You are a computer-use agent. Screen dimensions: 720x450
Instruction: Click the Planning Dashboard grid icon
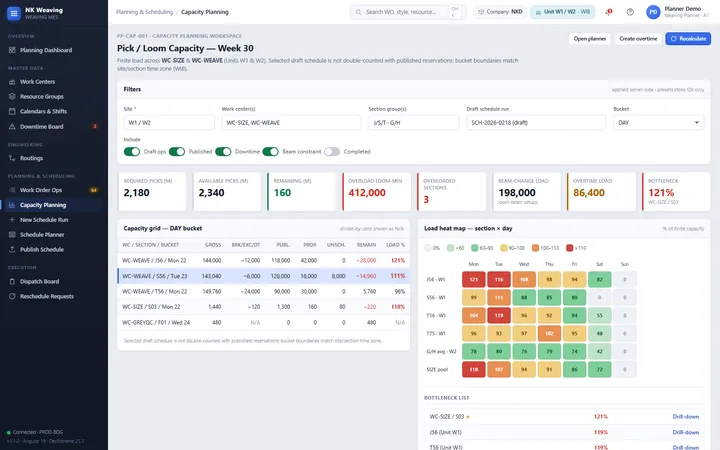[12, 50]
